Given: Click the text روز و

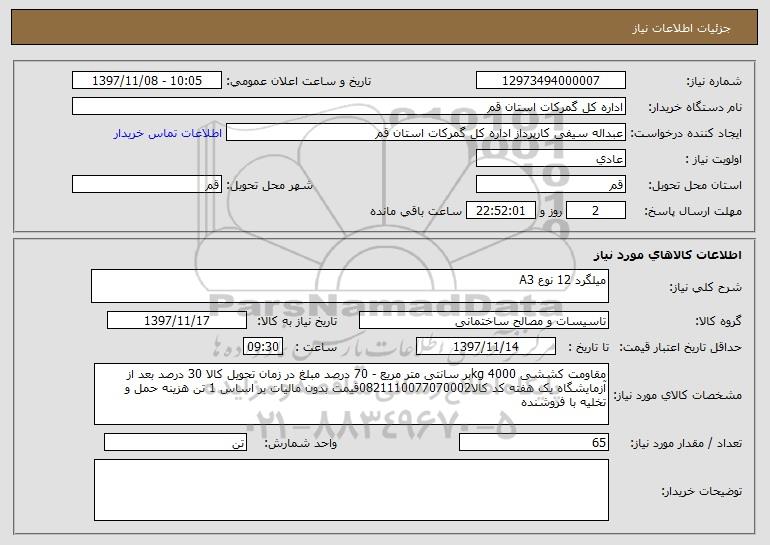Looking at the screenshot, I should 550,212.
